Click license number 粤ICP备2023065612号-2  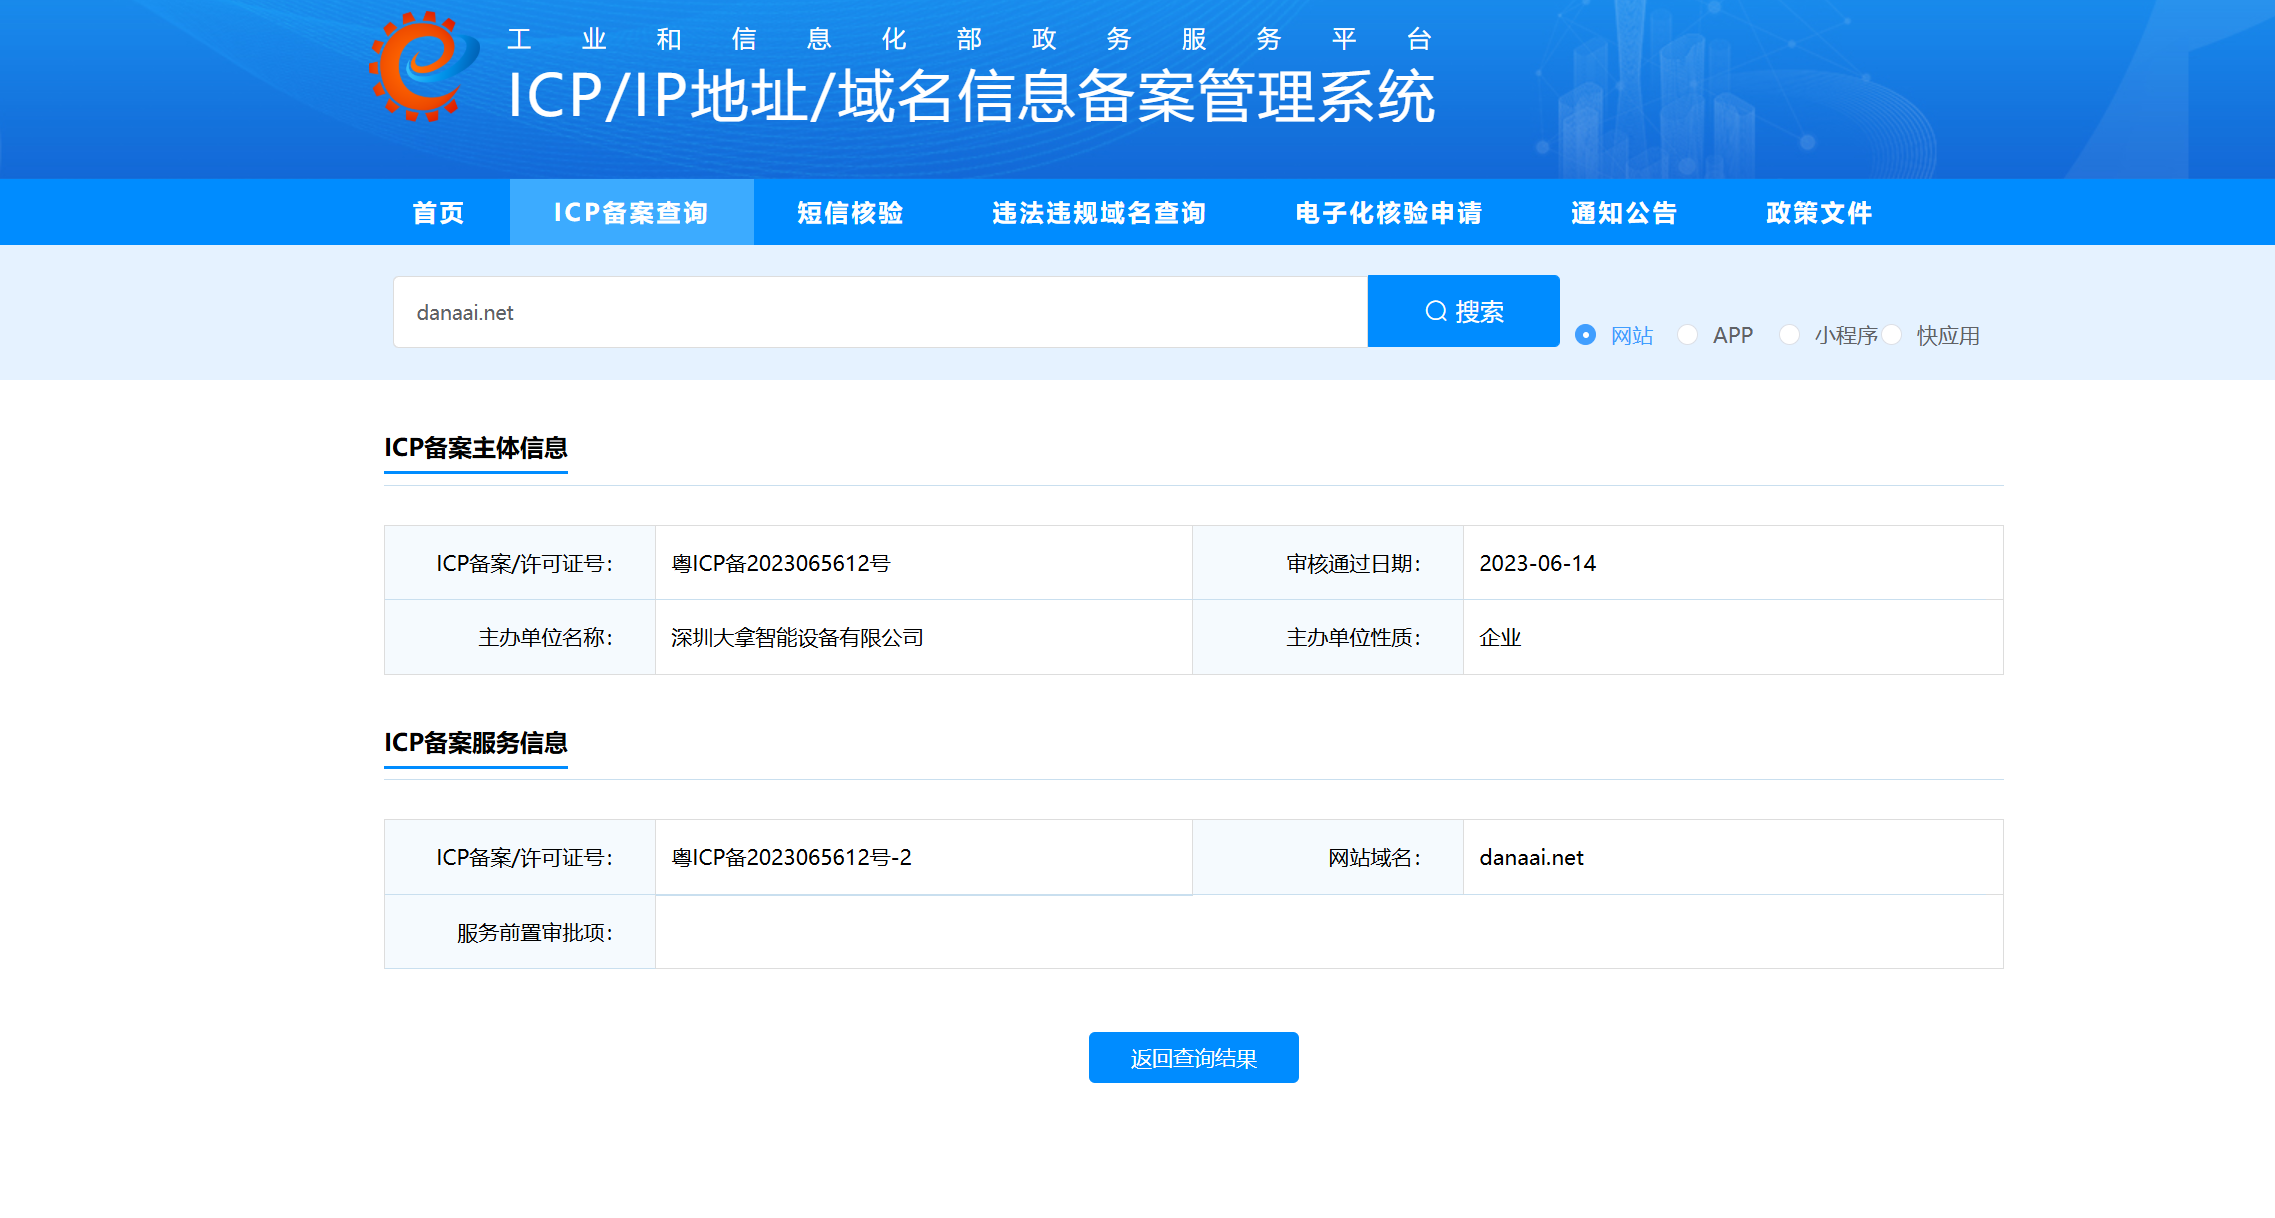[x=791, y=858]
